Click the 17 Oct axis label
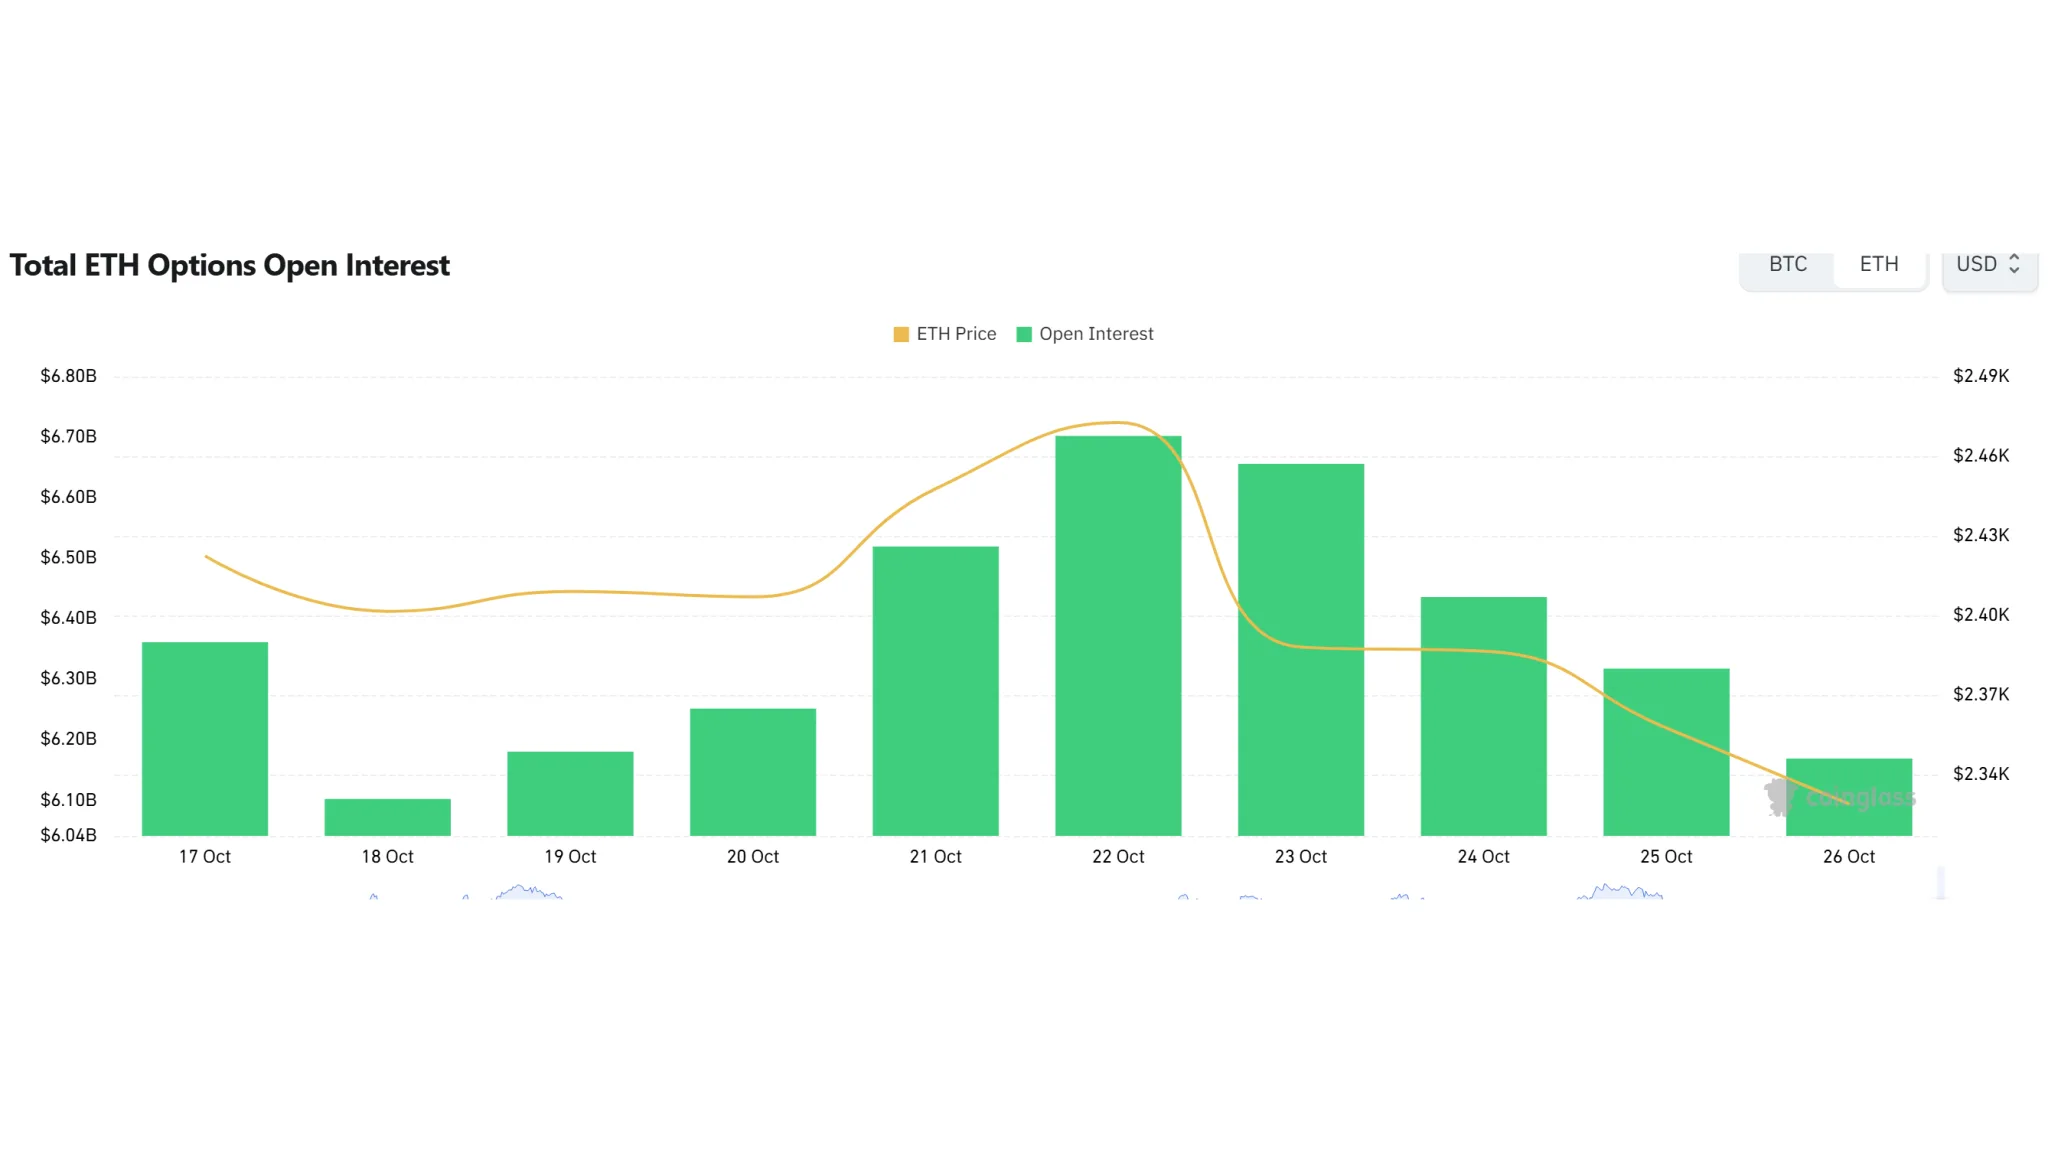This screenshot has width=2048, height=1152. click(x=205, y=857)
